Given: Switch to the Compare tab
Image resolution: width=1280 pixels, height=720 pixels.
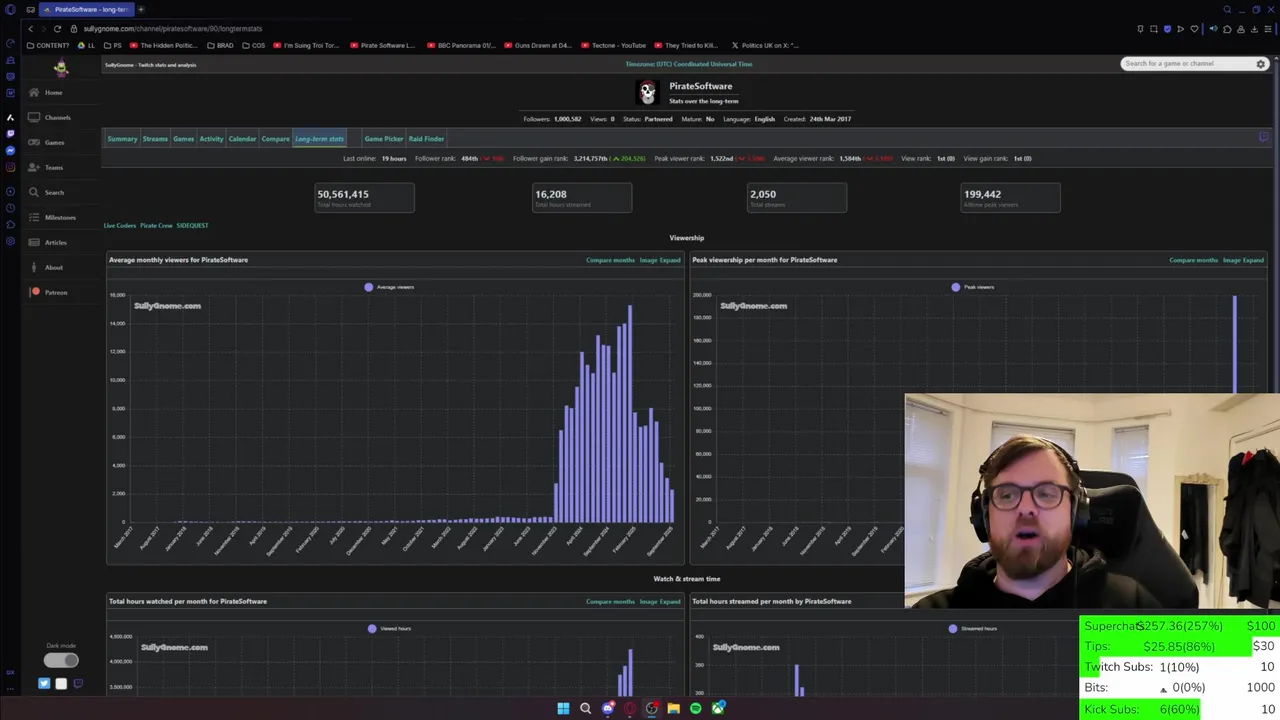Looking at the screenshot, I should point(275,139).
